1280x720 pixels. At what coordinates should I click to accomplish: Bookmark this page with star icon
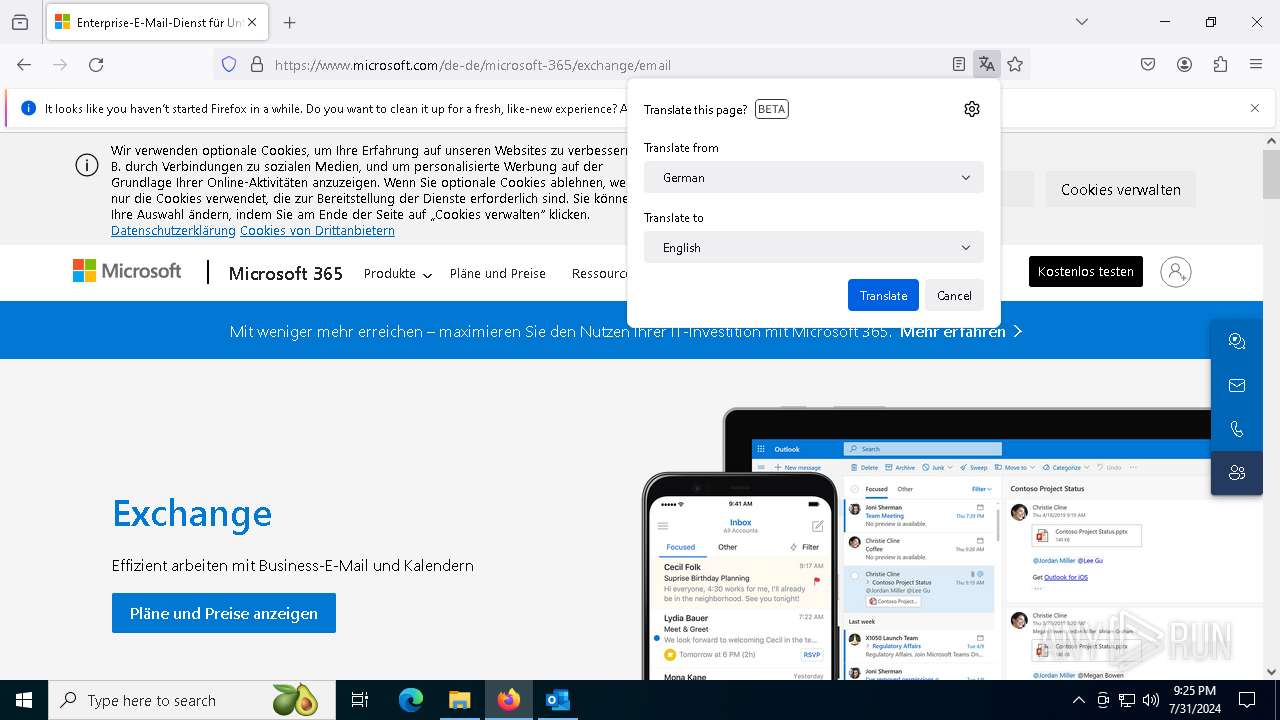pos(1015,64)
